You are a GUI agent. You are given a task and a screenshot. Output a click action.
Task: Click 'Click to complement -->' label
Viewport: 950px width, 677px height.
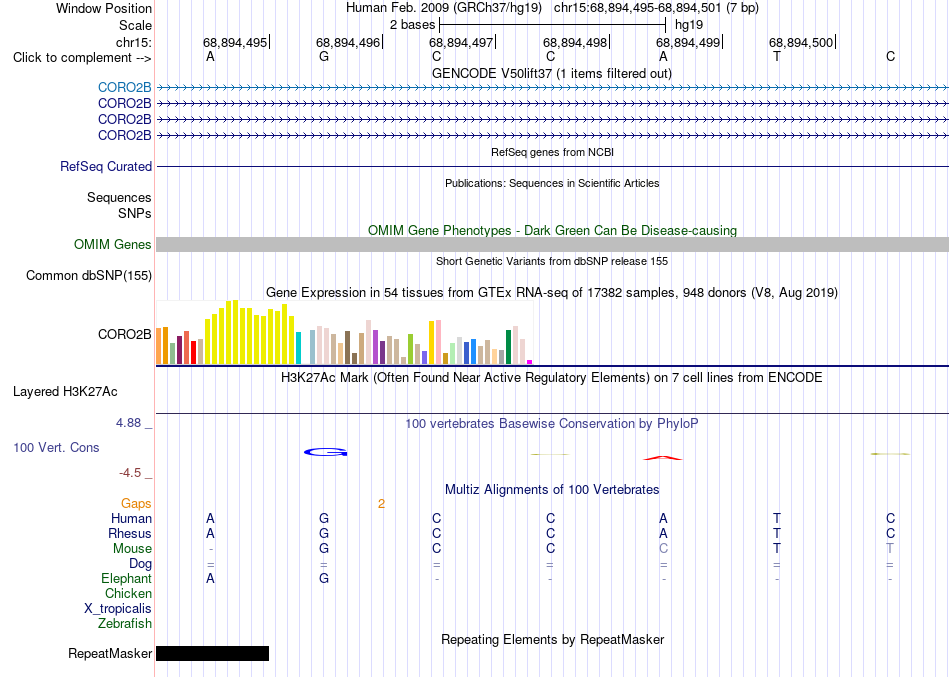pyautogui.click(x=82, y=58)
